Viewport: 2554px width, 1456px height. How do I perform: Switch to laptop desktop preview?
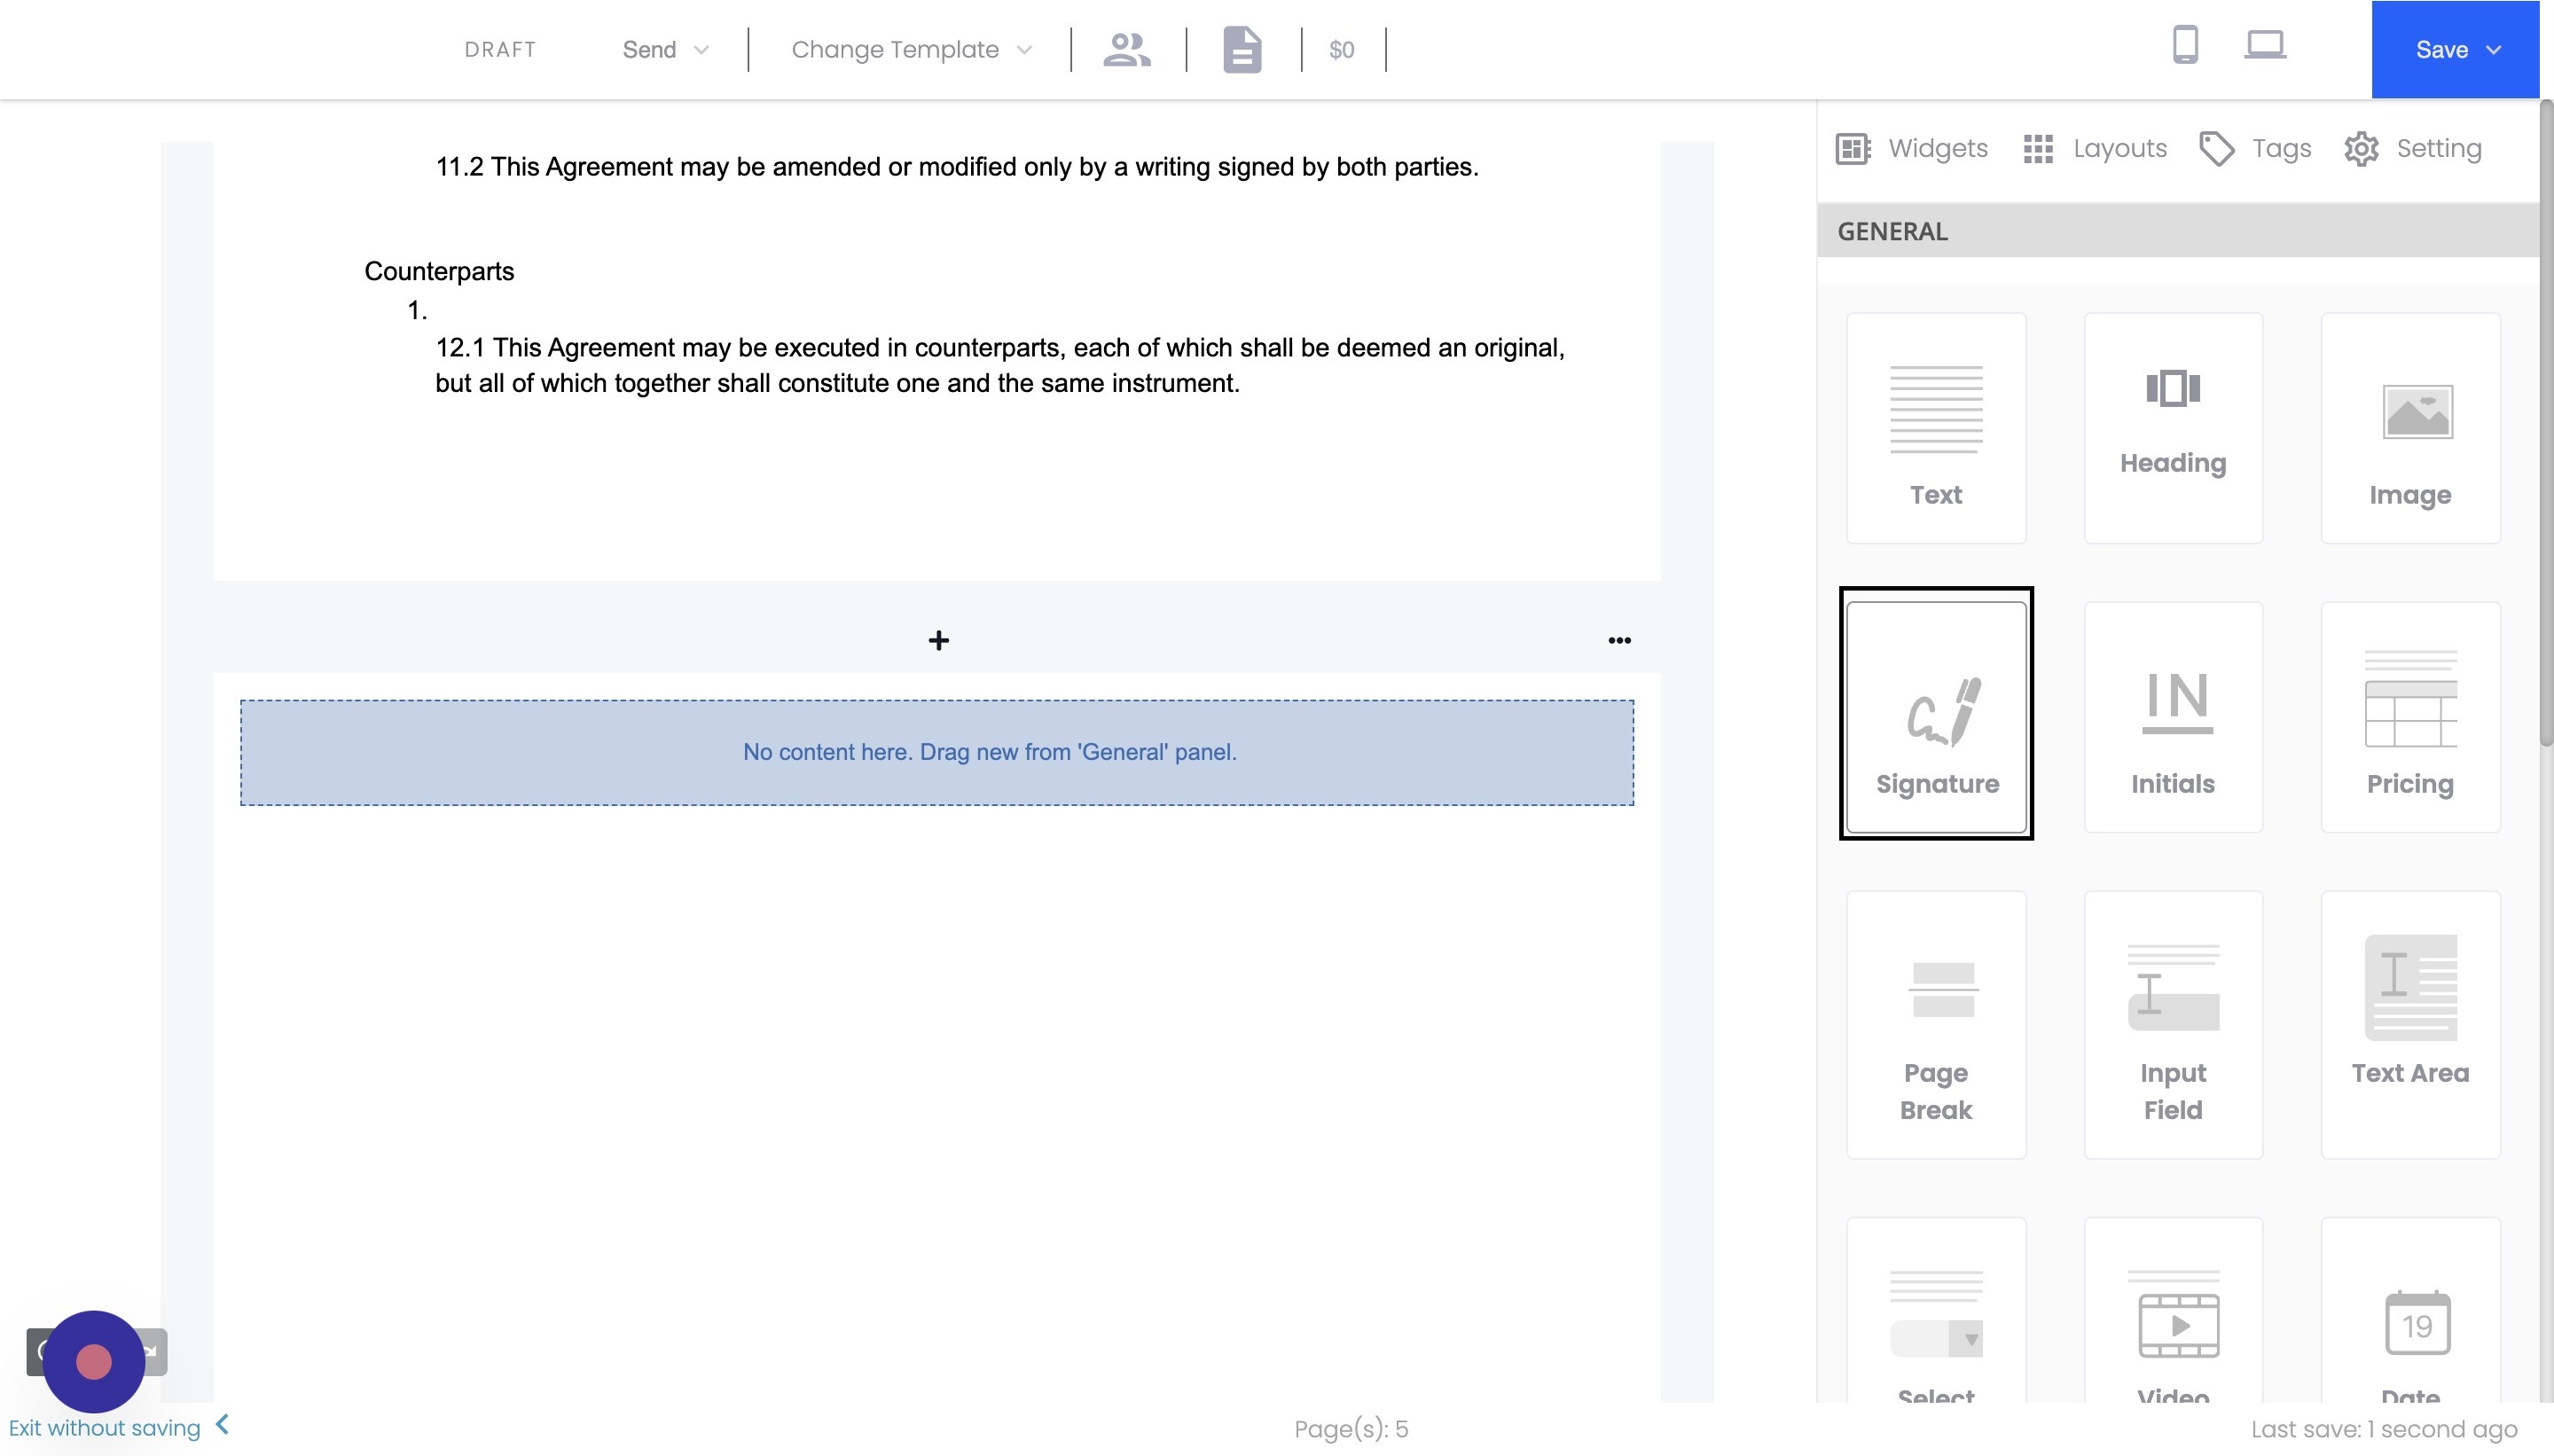point(2264,45)
